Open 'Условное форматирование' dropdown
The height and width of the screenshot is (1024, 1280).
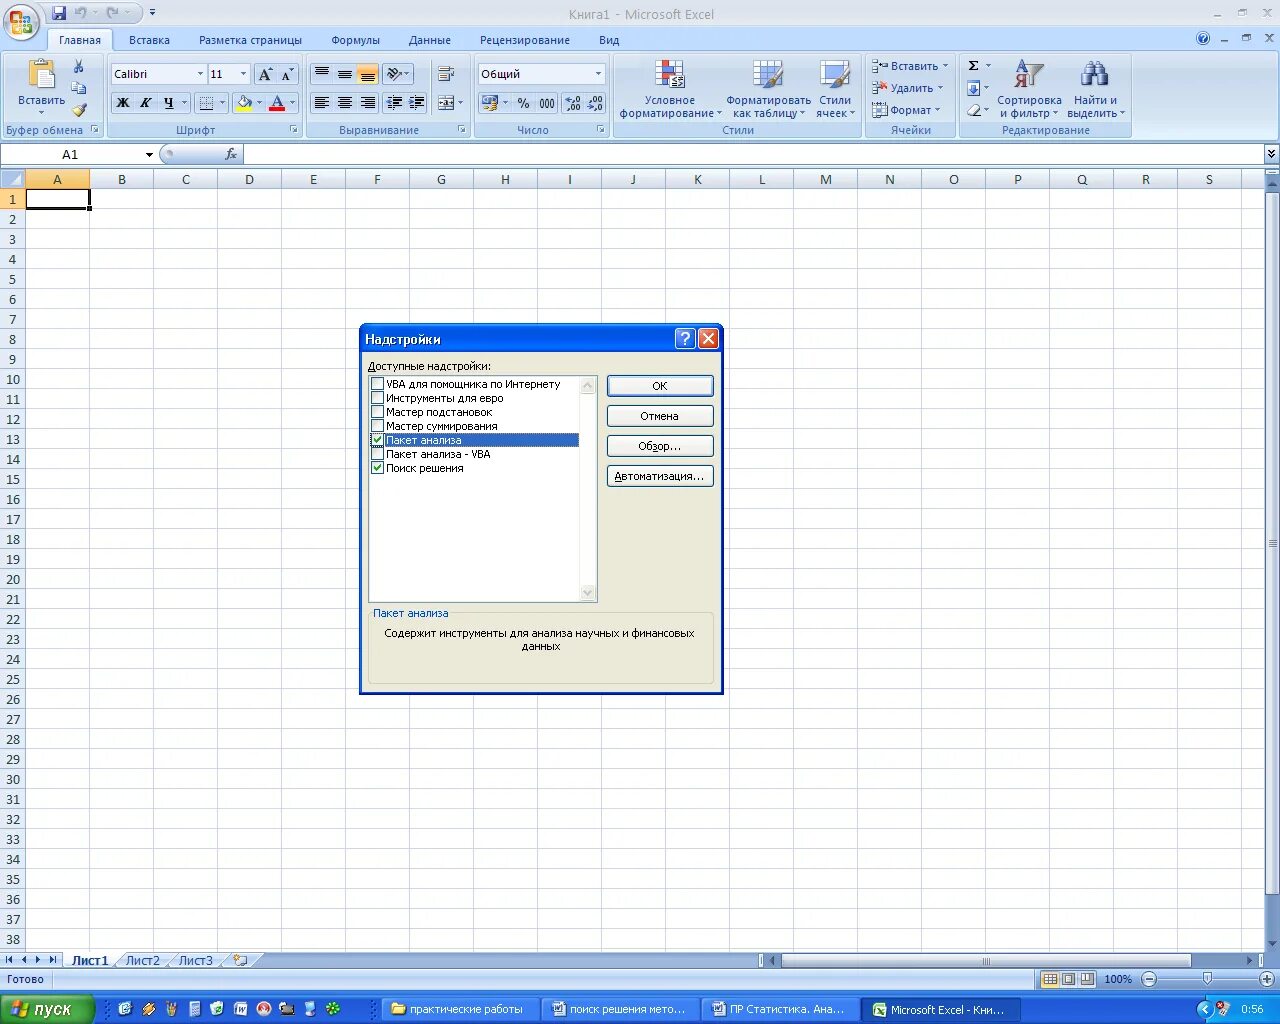point(670,89)
